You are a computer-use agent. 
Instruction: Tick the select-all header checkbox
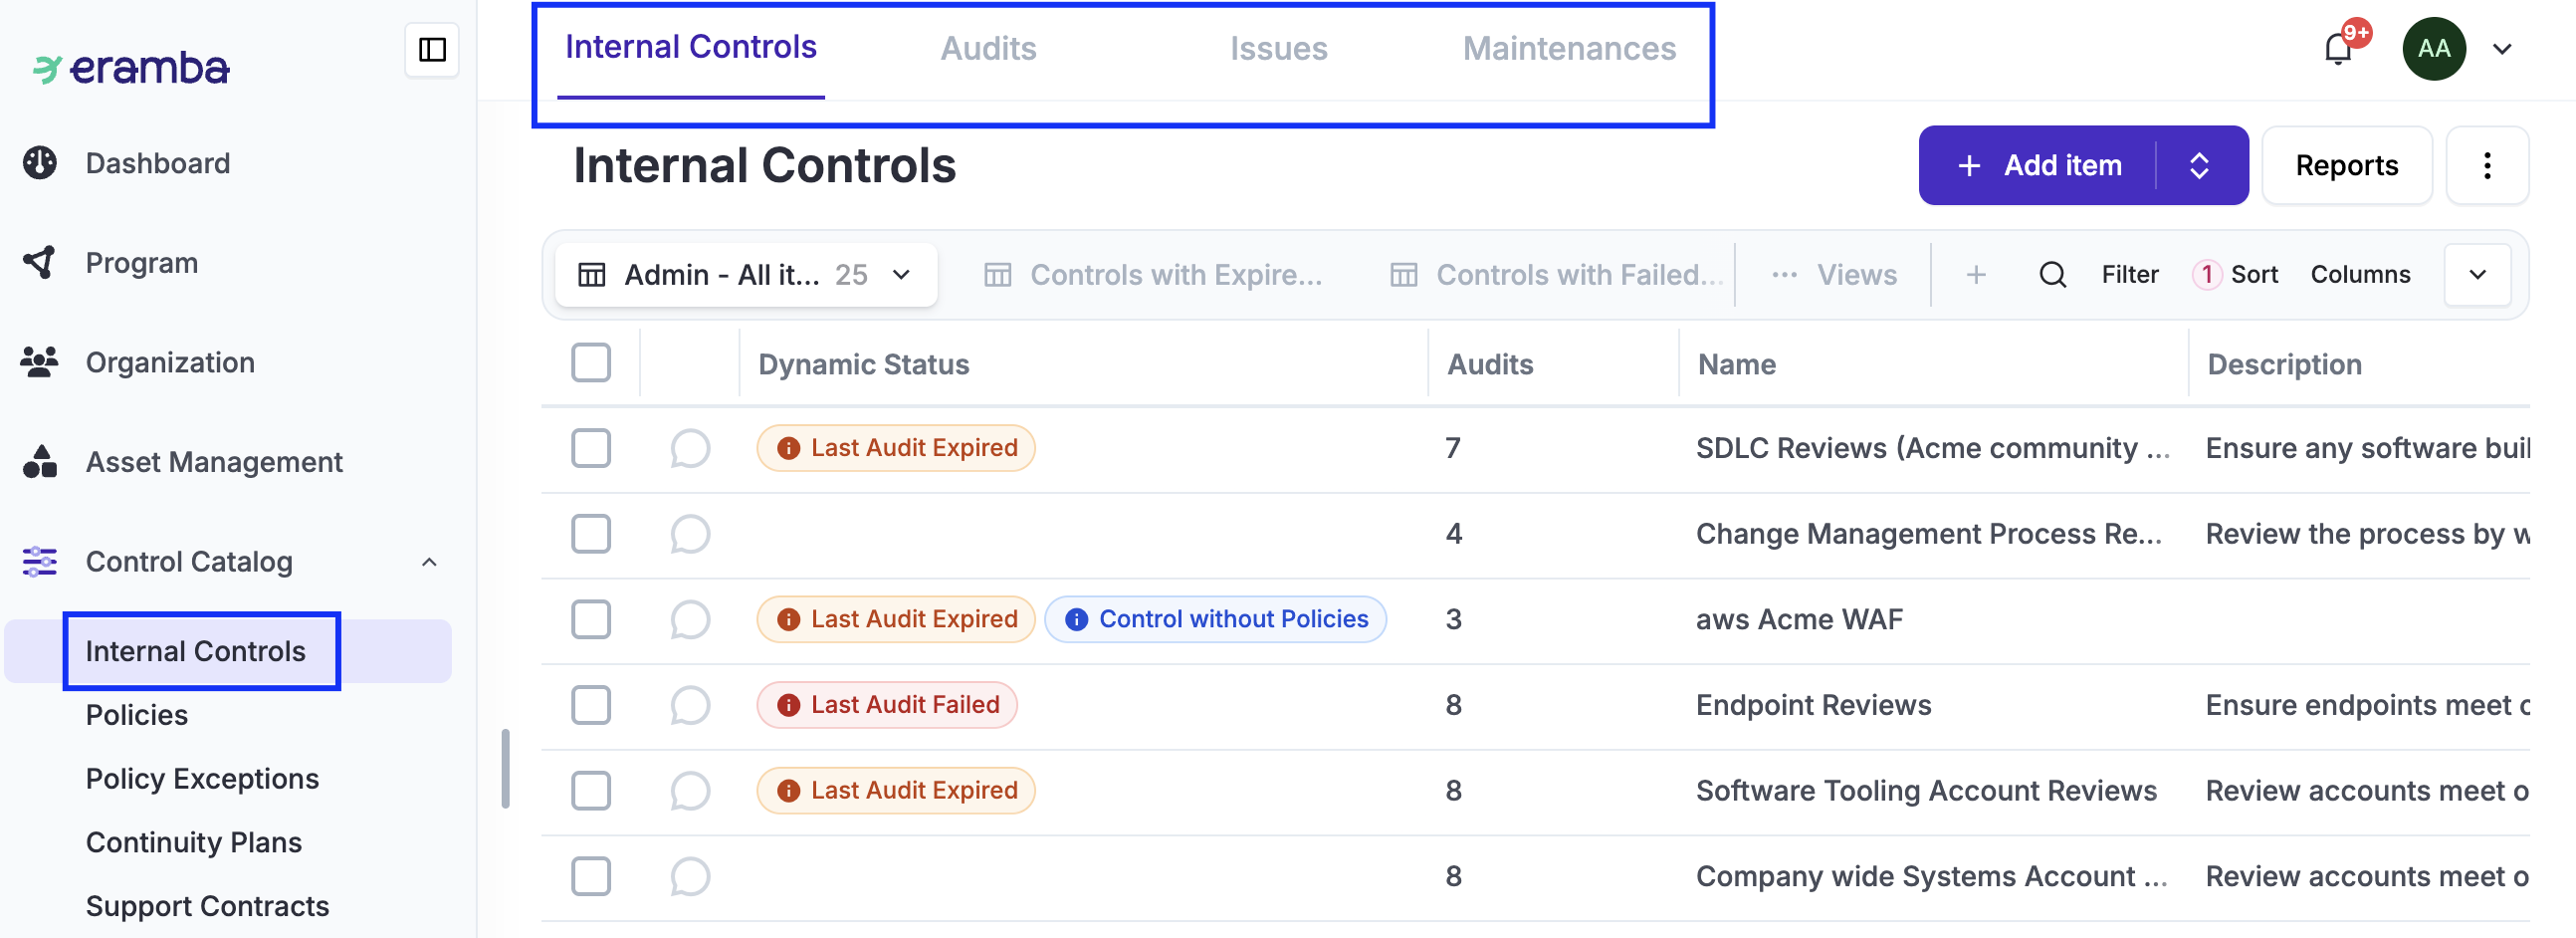click(x=590, y=363)
